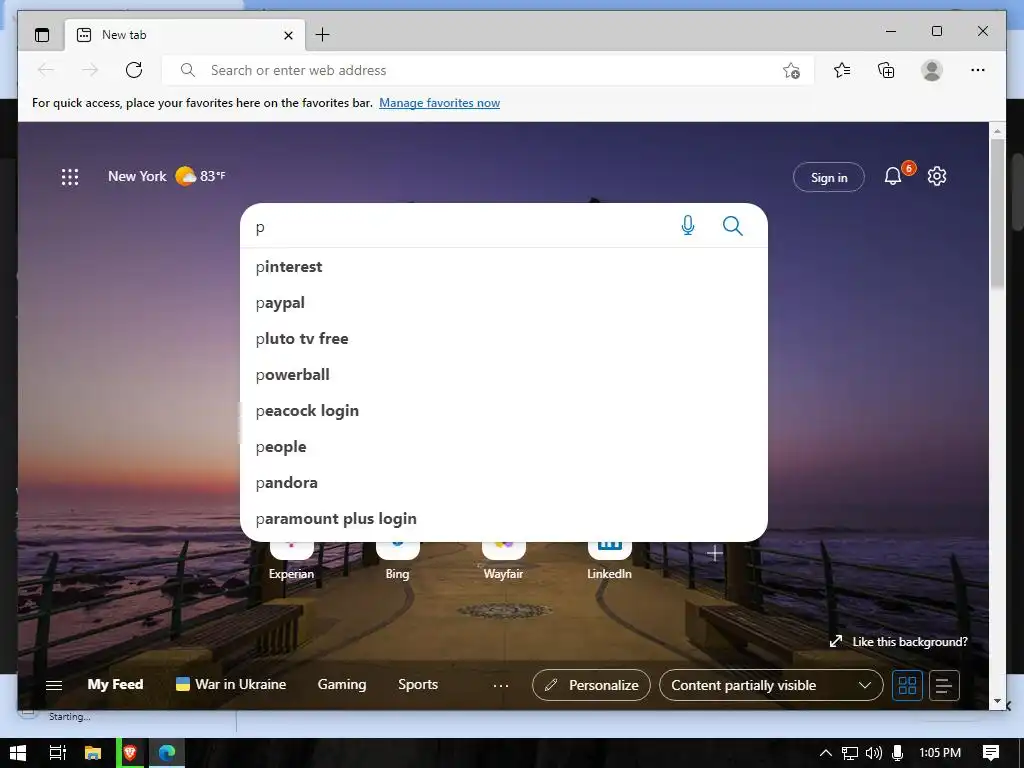
Task: Open Brave browser from the taskbar
Action: (130, 753)
